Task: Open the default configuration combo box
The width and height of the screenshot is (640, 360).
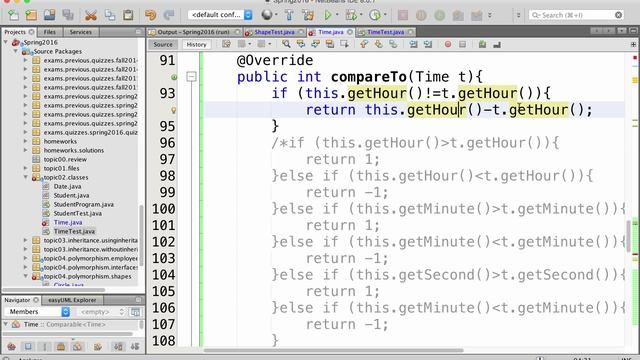Action: click(220, 15)
